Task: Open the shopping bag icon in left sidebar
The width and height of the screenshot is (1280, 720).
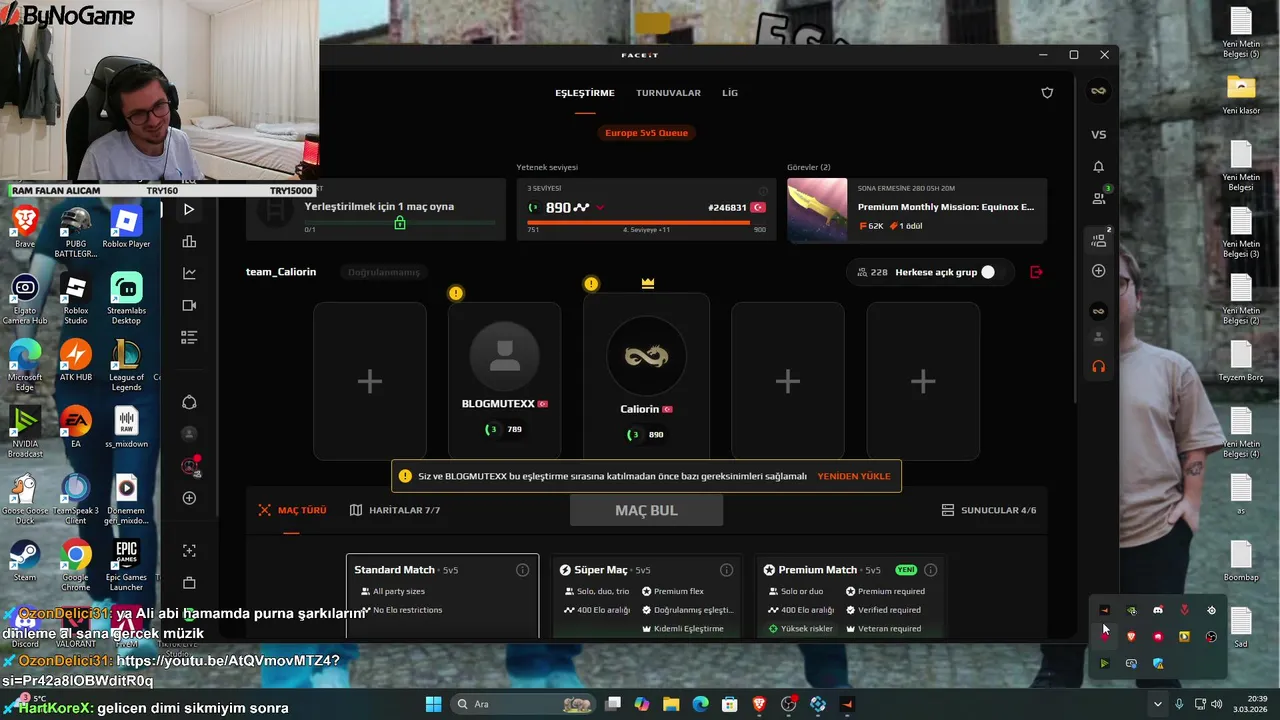Action: 189,582
